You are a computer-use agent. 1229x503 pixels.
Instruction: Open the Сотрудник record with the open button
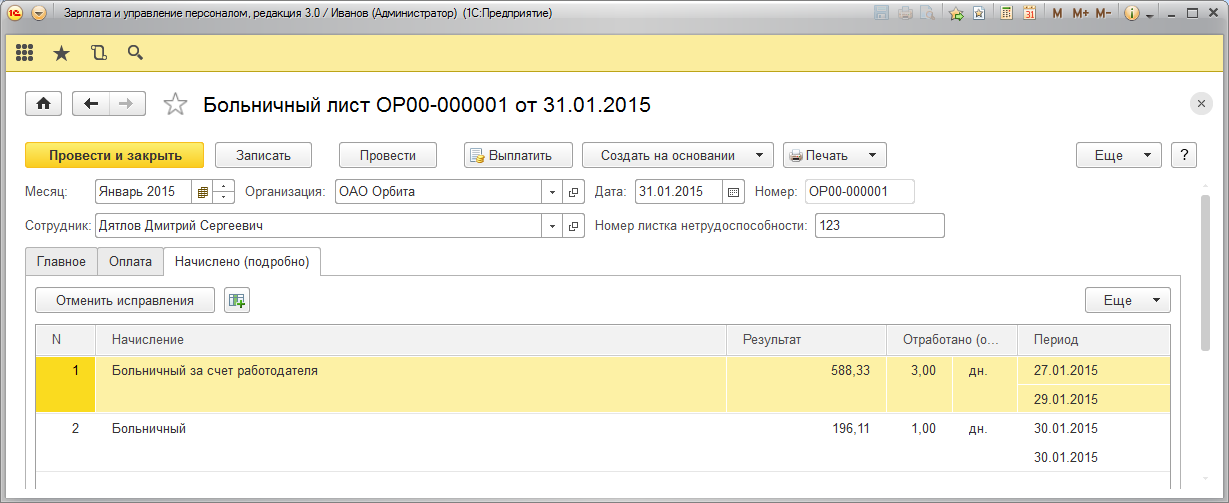tap(574, 226)
